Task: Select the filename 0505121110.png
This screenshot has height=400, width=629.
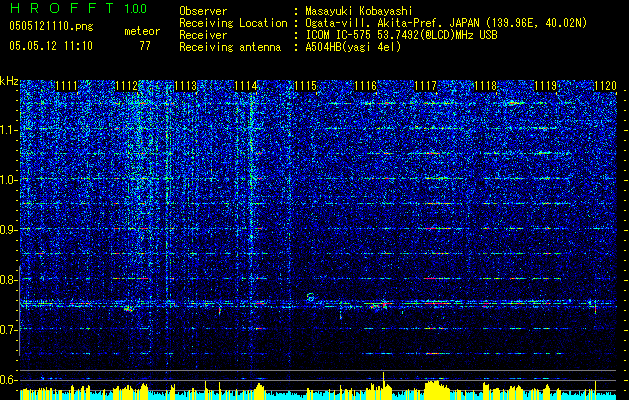Action: point(51,26)
